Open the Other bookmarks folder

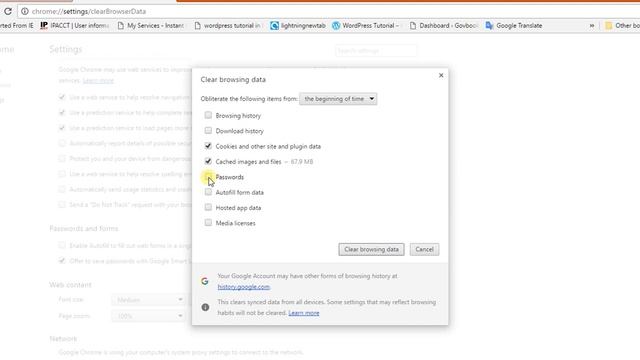tap(622, 26)
